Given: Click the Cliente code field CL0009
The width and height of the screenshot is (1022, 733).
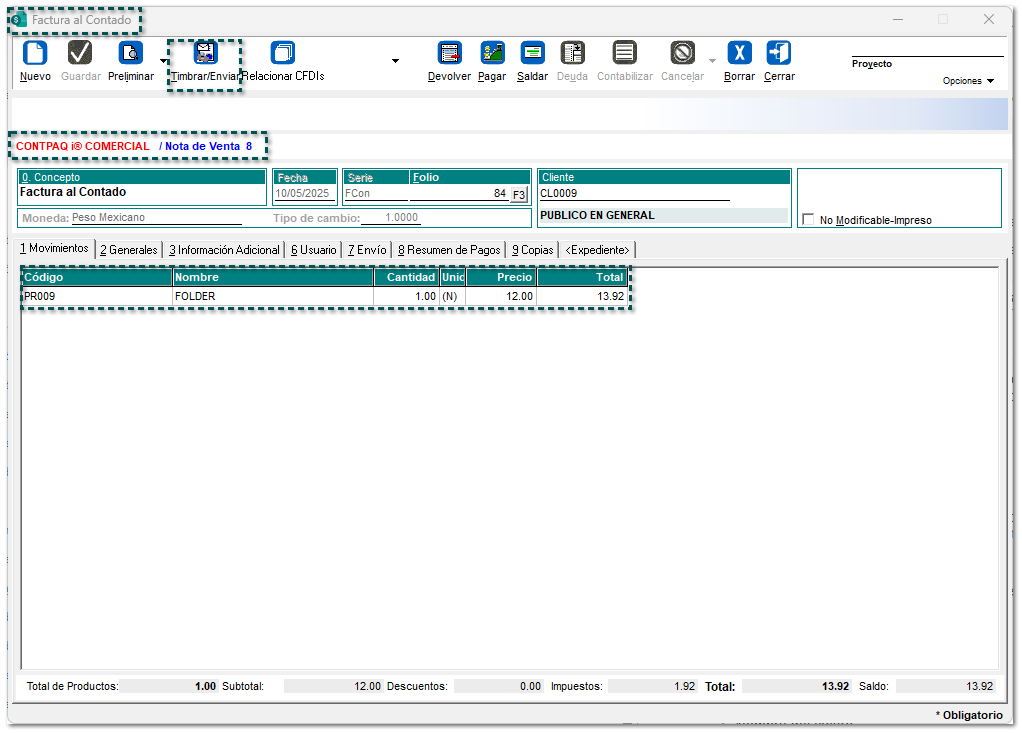Looking at the screenshot, I should click(x=634, y=194).
